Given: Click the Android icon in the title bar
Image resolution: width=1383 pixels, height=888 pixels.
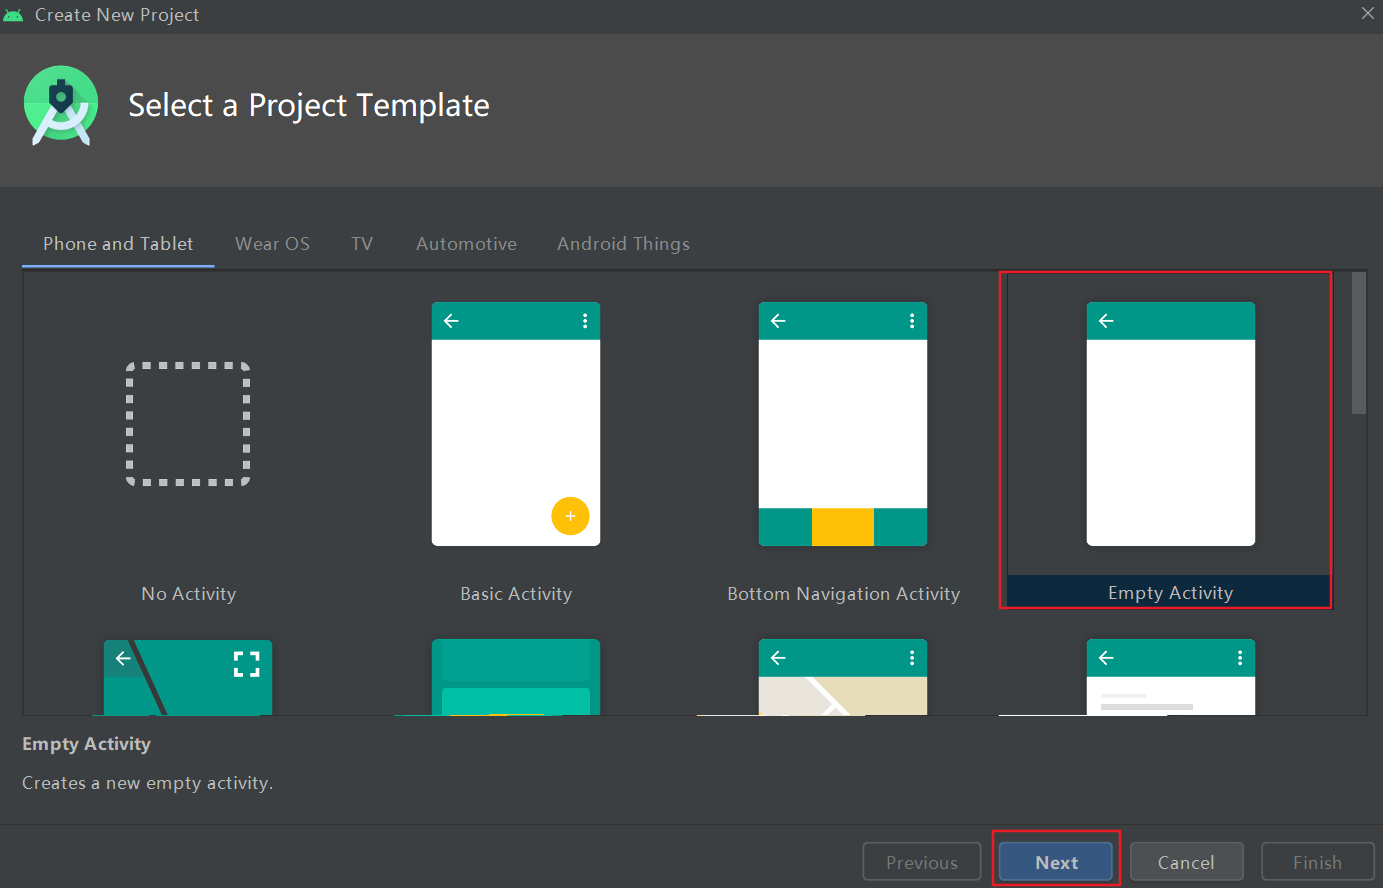Looking at the screenshot, I should tap(13, 15).
